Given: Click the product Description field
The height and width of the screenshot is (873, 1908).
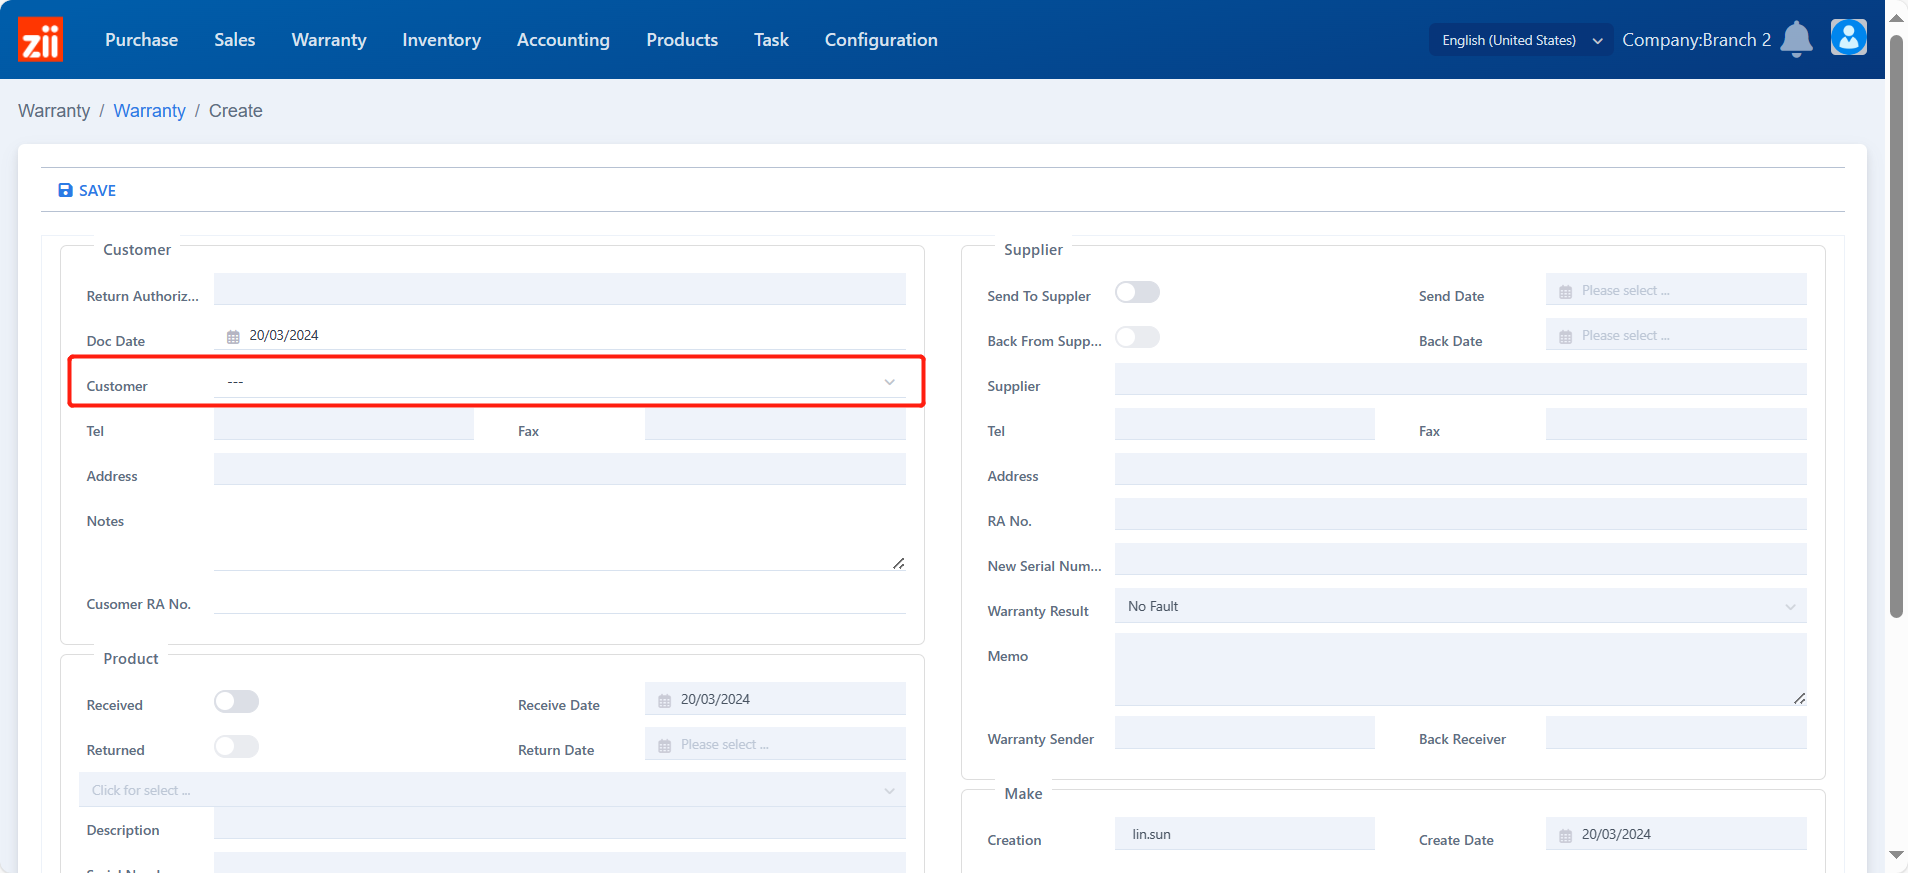Looking at the screenshot, I should click(x=560, y=823).
